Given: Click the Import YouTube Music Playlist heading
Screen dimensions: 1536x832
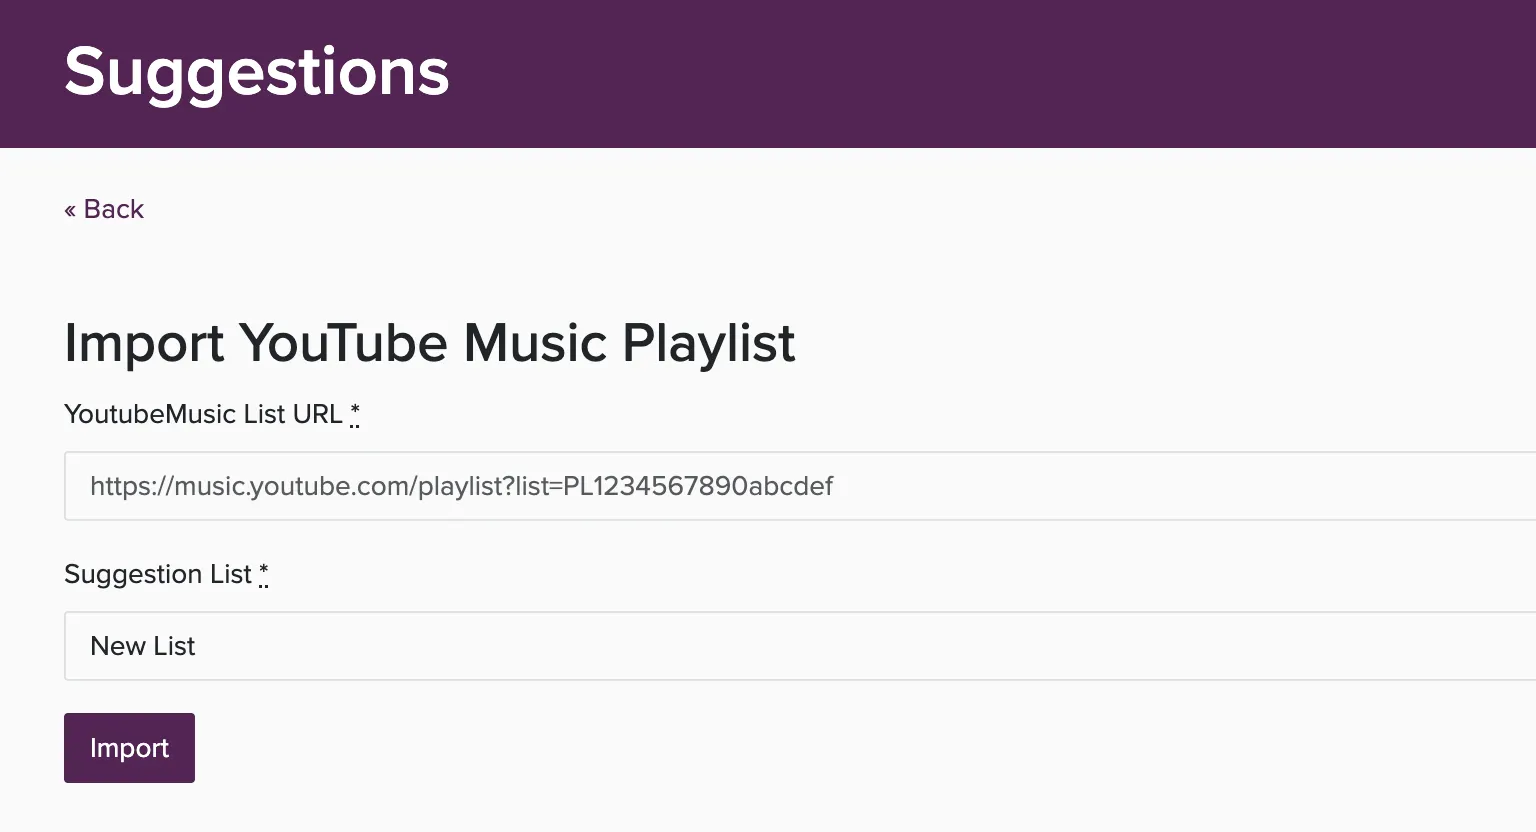Looking at the screenshot, I should pos(430,343).
